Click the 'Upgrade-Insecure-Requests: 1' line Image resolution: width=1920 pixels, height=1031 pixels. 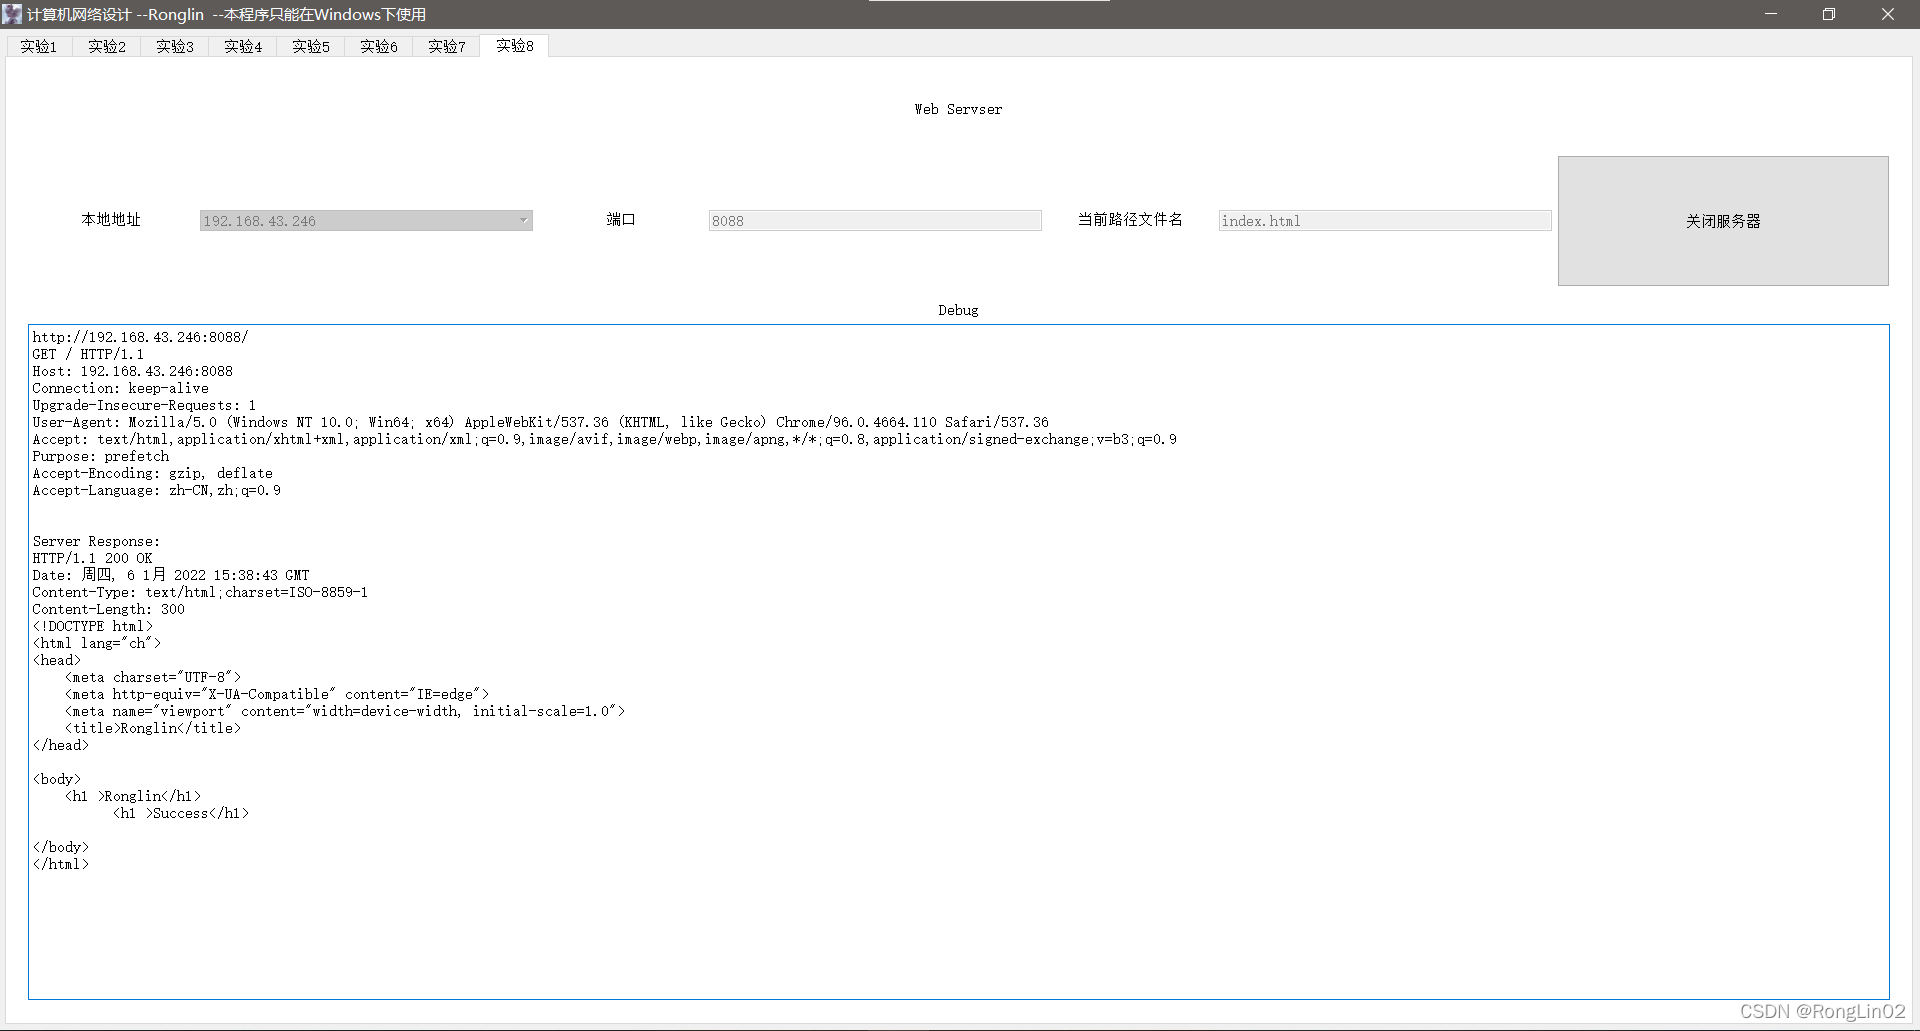pyautogui.click(x=144, y=405)
